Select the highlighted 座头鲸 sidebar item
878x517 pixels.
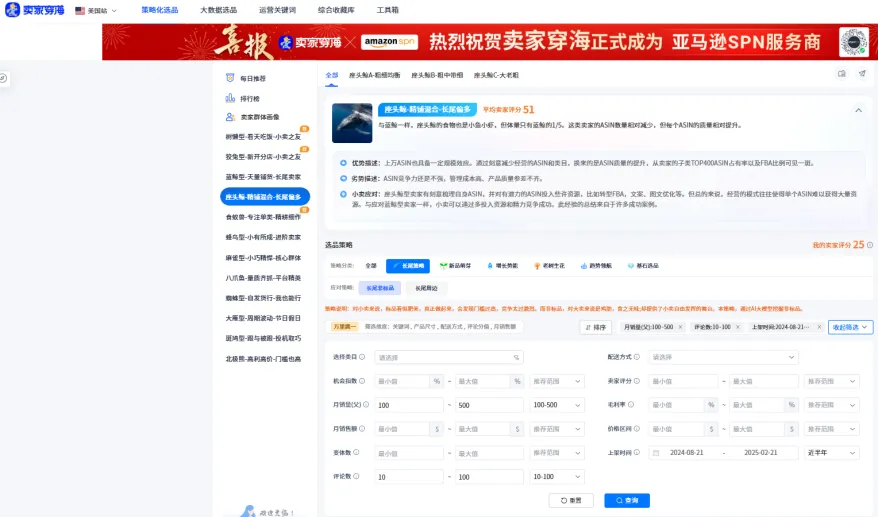(265, 197)
